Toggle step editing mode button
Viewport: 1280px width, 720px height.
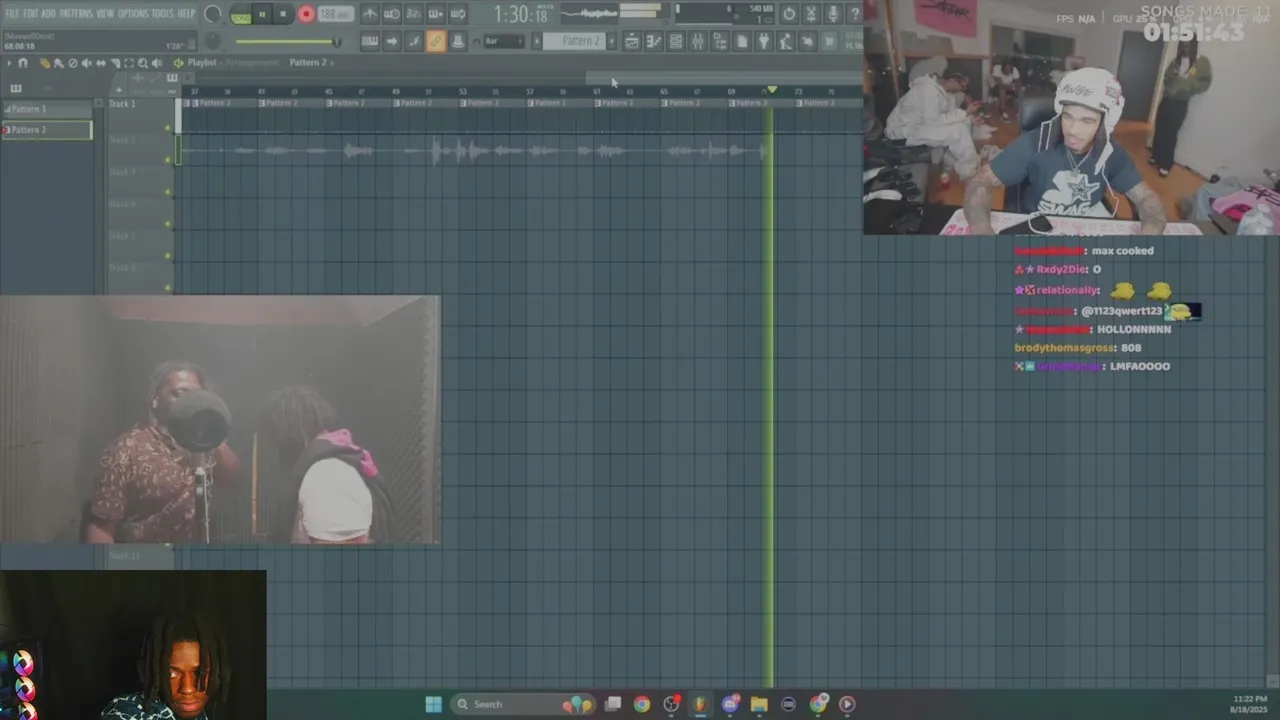click(414, 41)
